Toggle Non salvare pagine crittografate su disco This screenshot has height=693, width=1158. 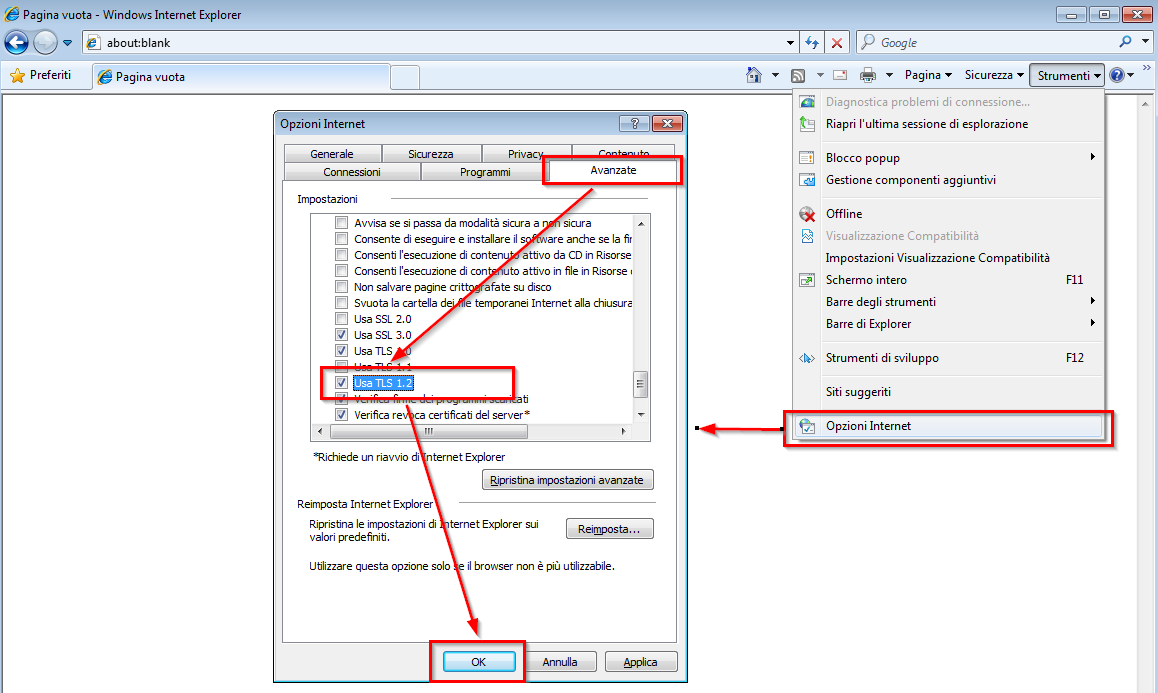point(341,287)
